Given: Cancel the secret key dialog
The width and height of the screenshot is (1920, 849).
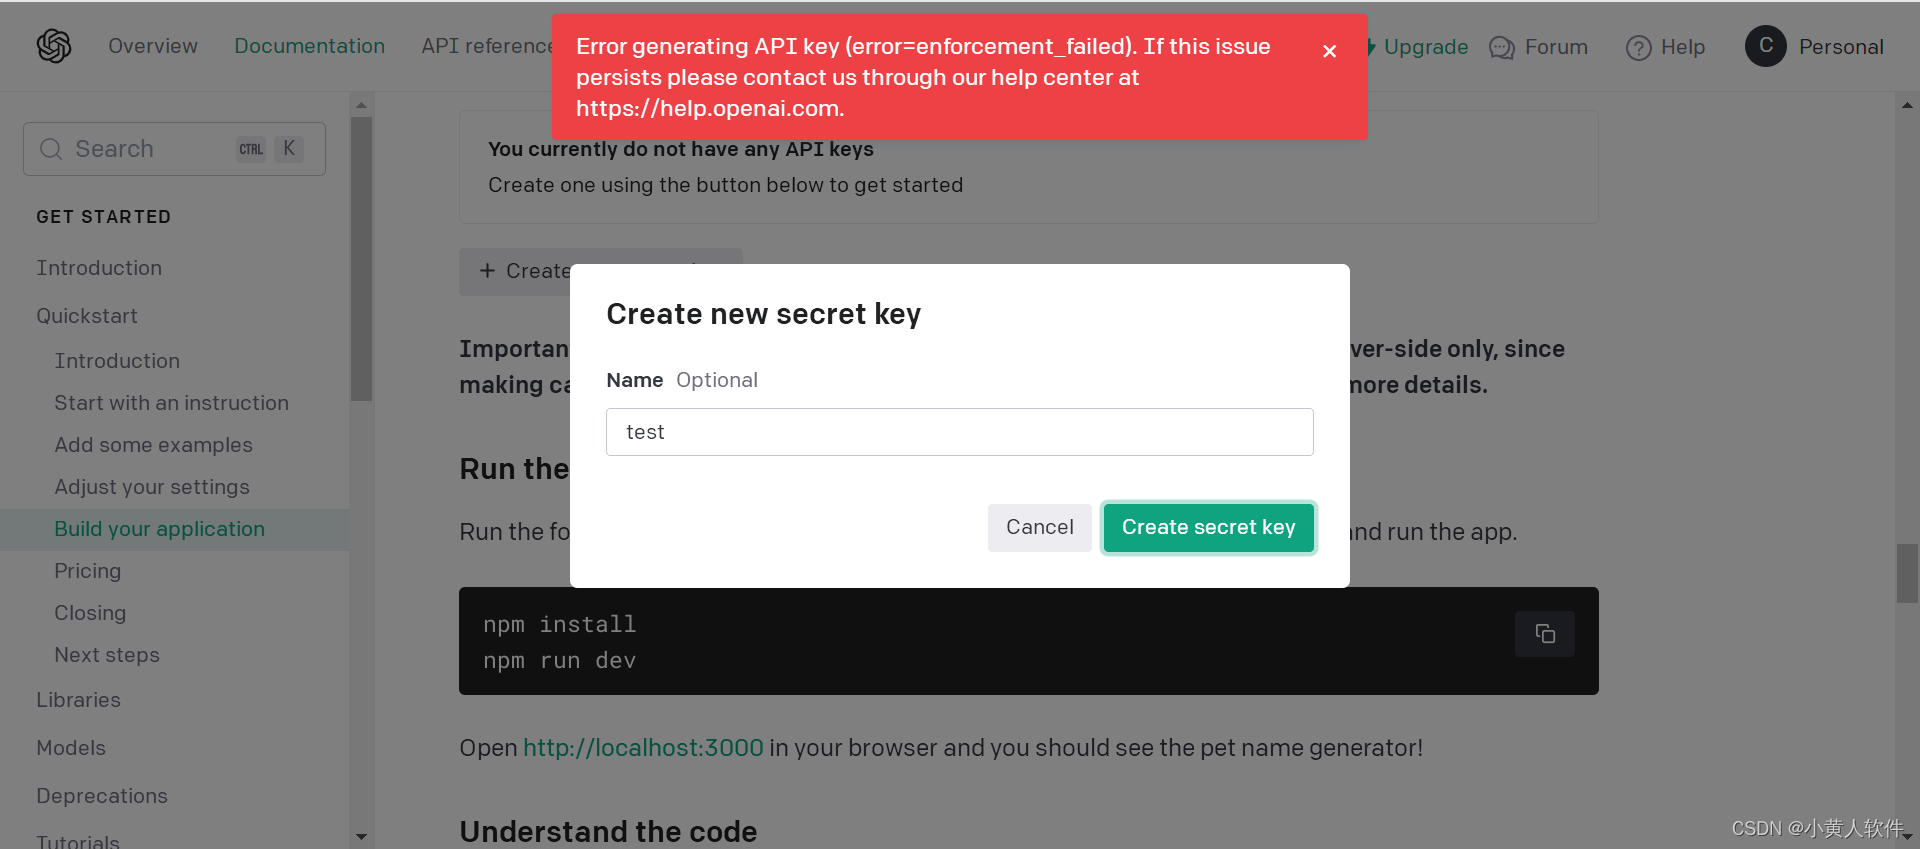Looking at the screenshot, I should (x=1039, y=527).
